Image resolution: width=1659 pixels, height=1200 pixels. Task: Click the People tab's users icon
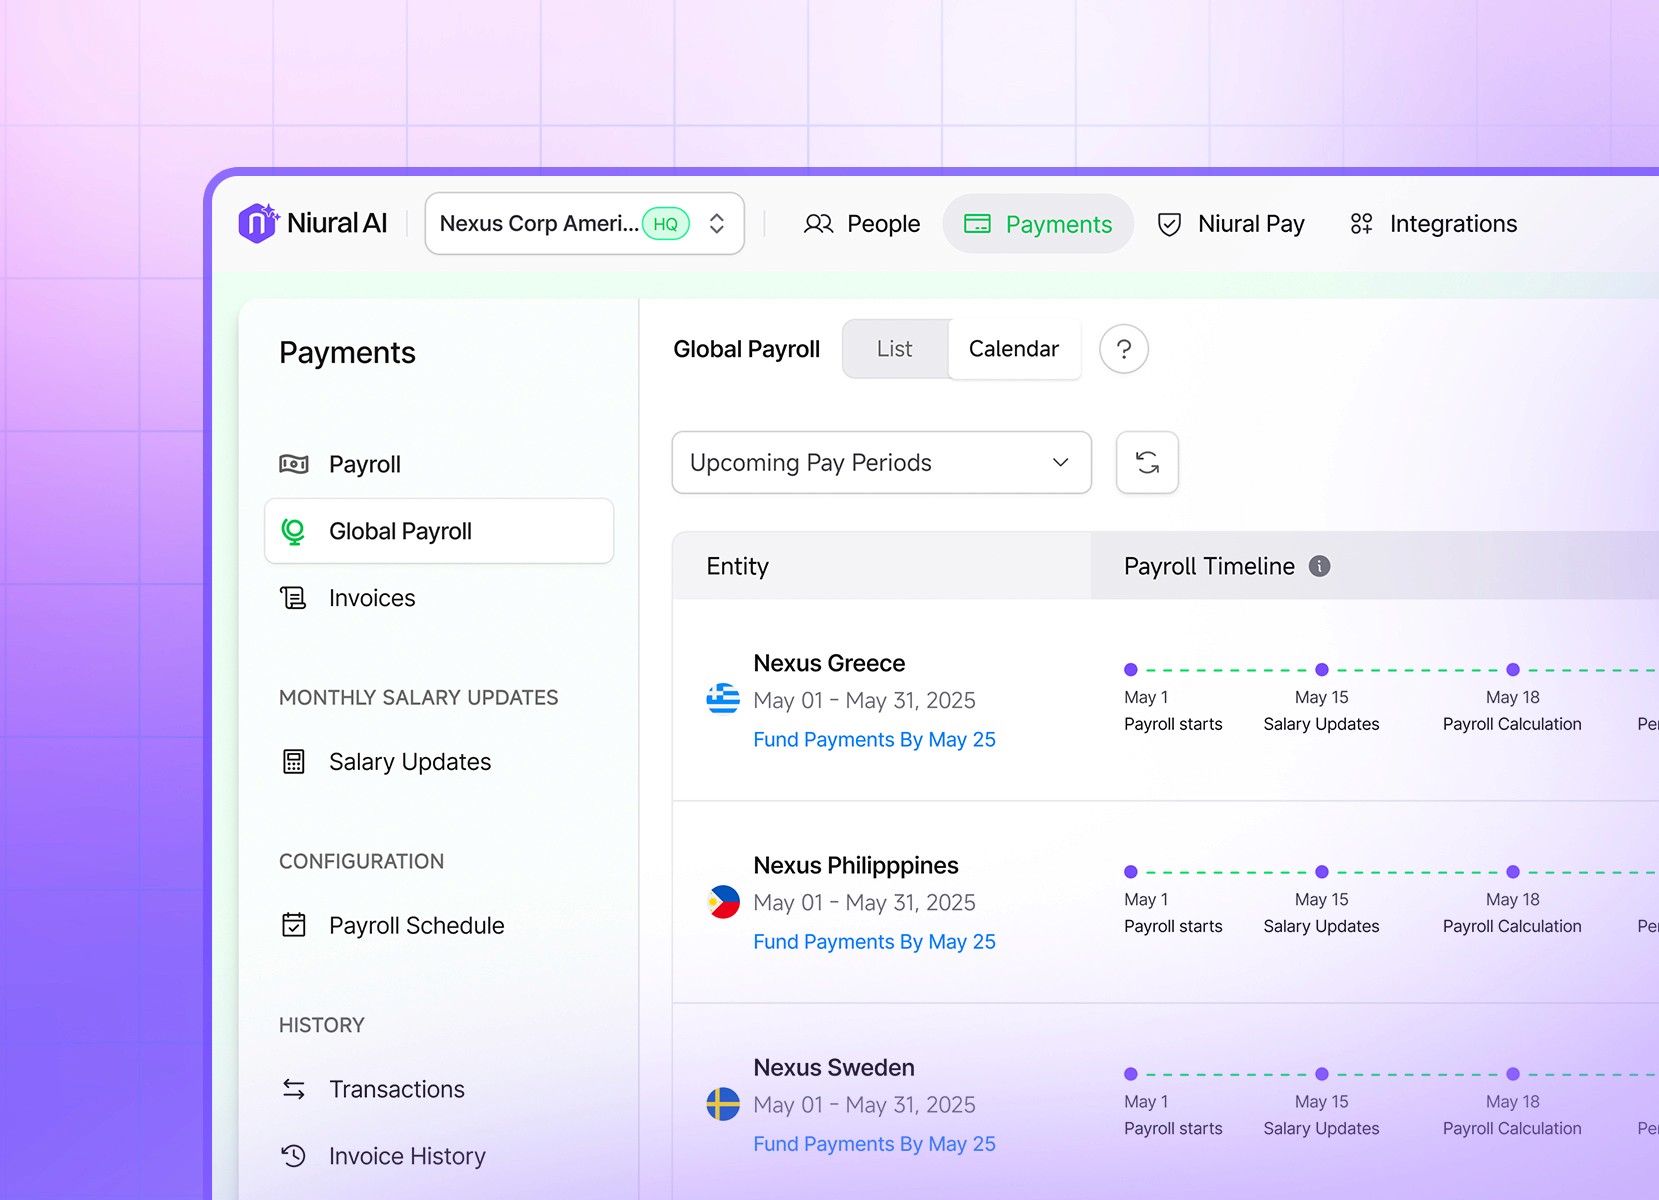click(819, 224)
